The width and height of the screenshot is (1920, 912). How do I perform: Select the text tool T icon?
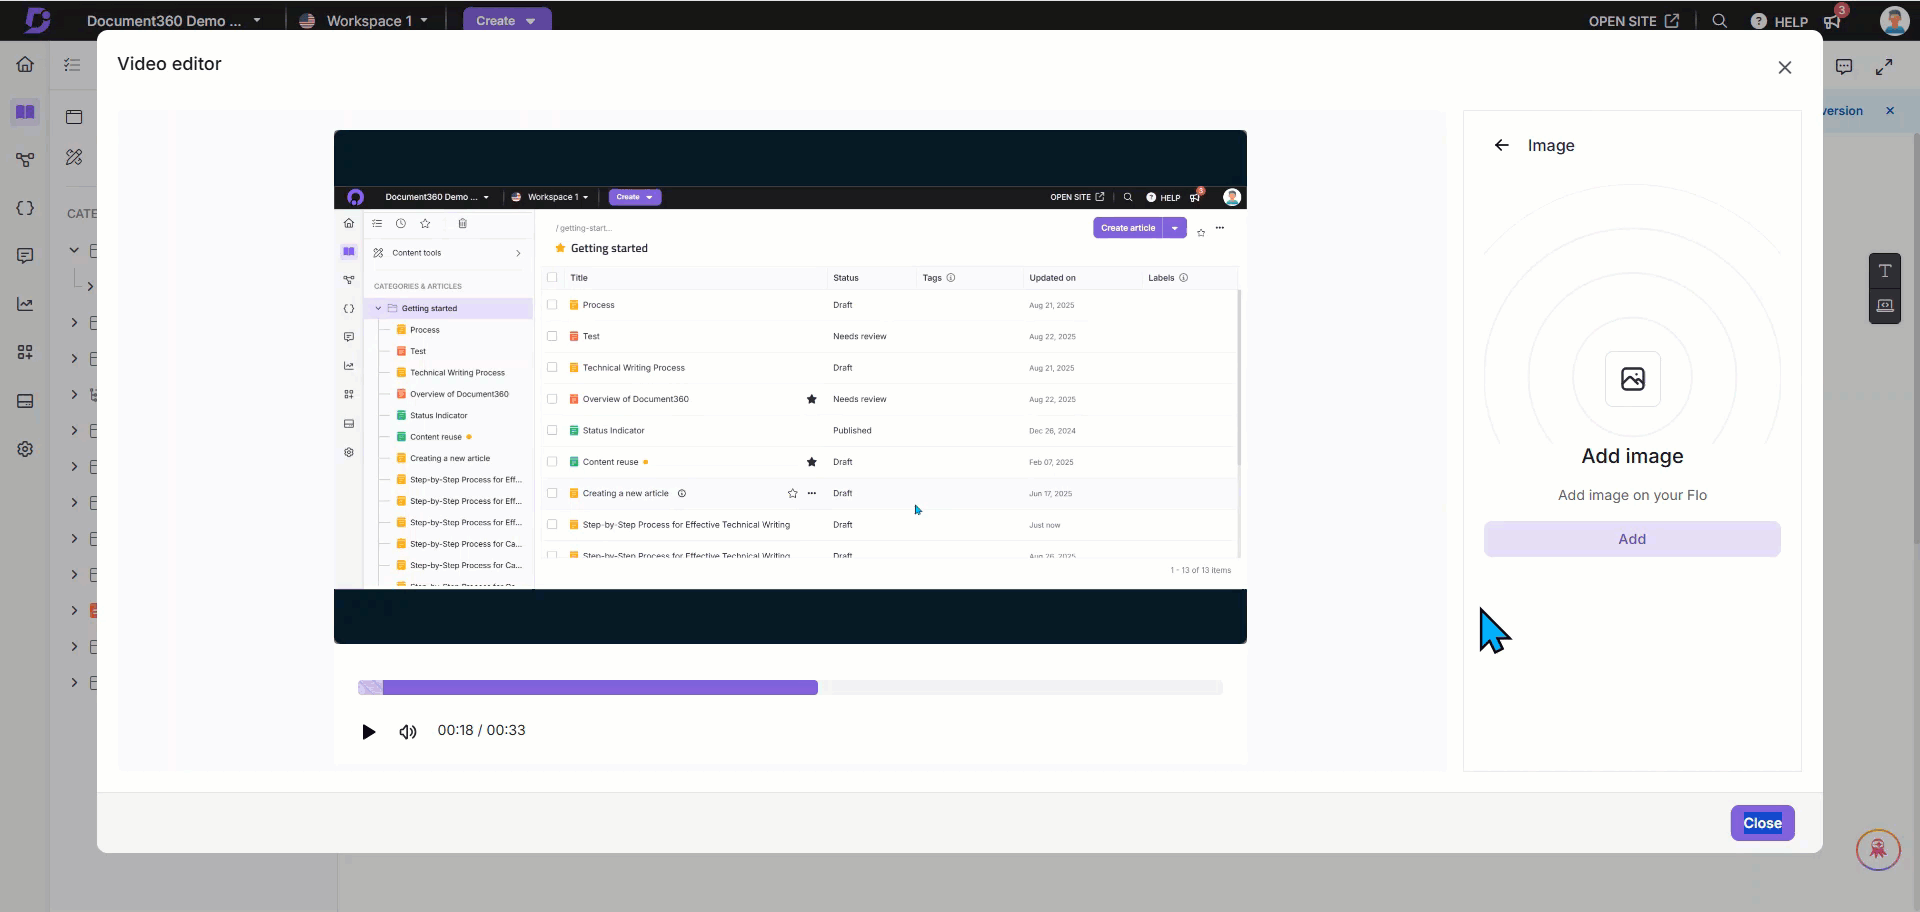point(1885,271)
